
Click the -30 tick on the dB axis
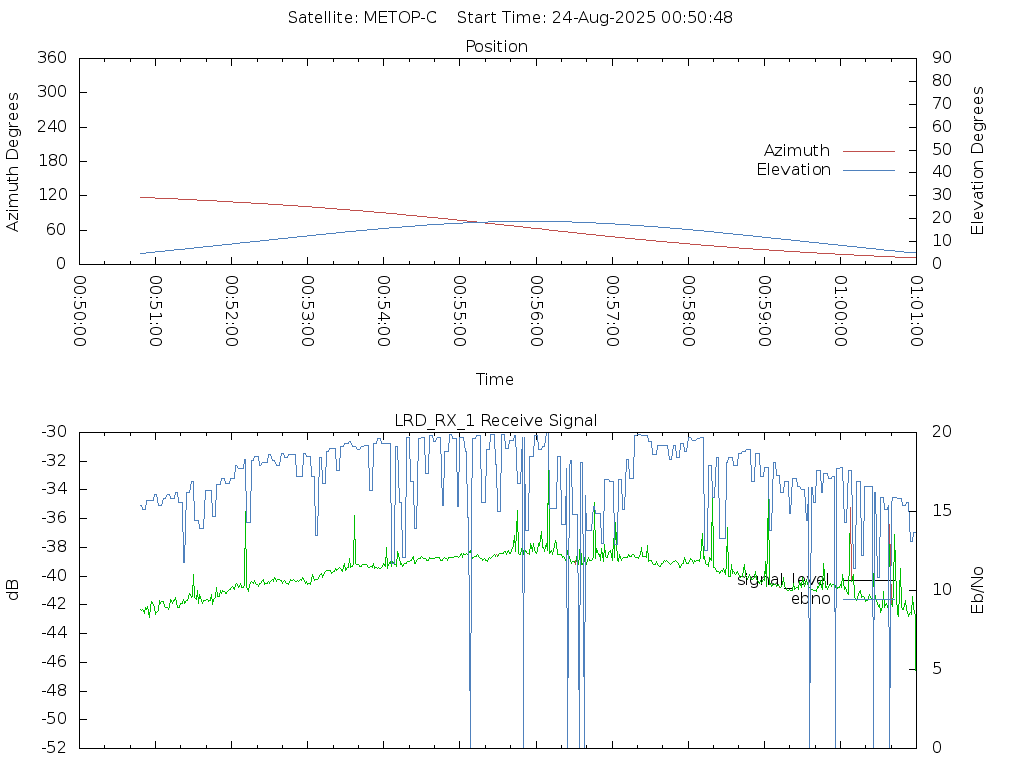coord(54,432)
